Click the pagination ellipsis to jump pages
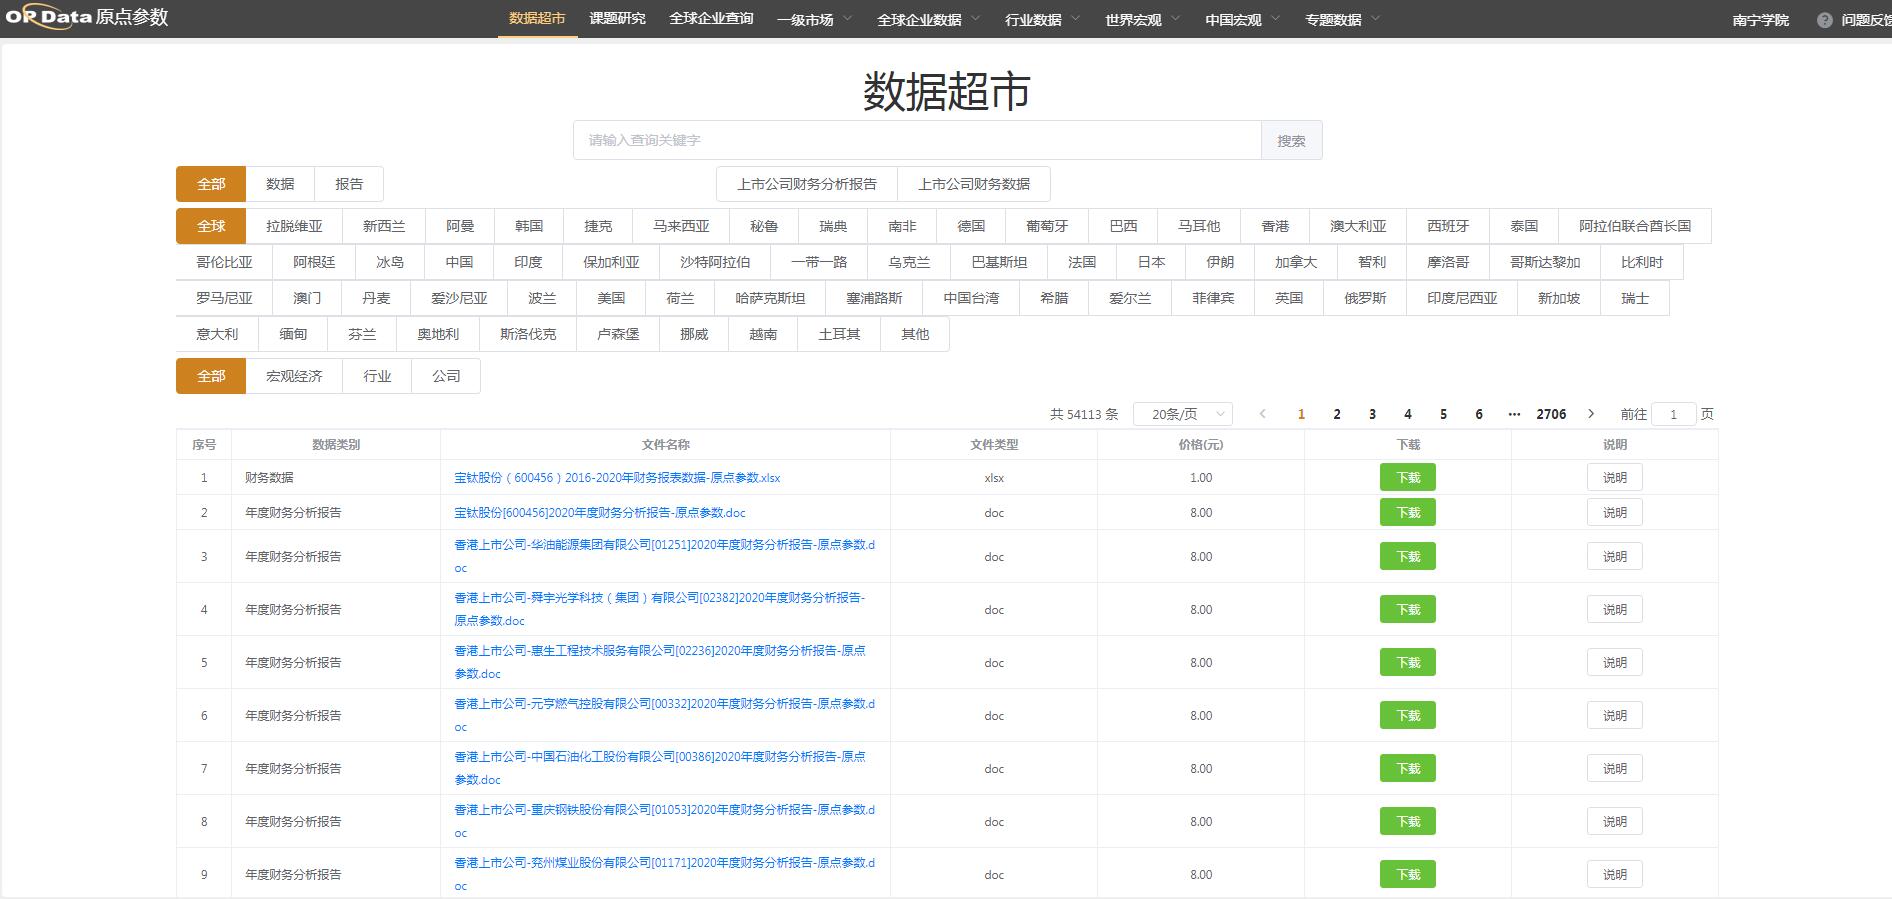The width and height of the screenshot is (1892, 899). [1514, 414]
